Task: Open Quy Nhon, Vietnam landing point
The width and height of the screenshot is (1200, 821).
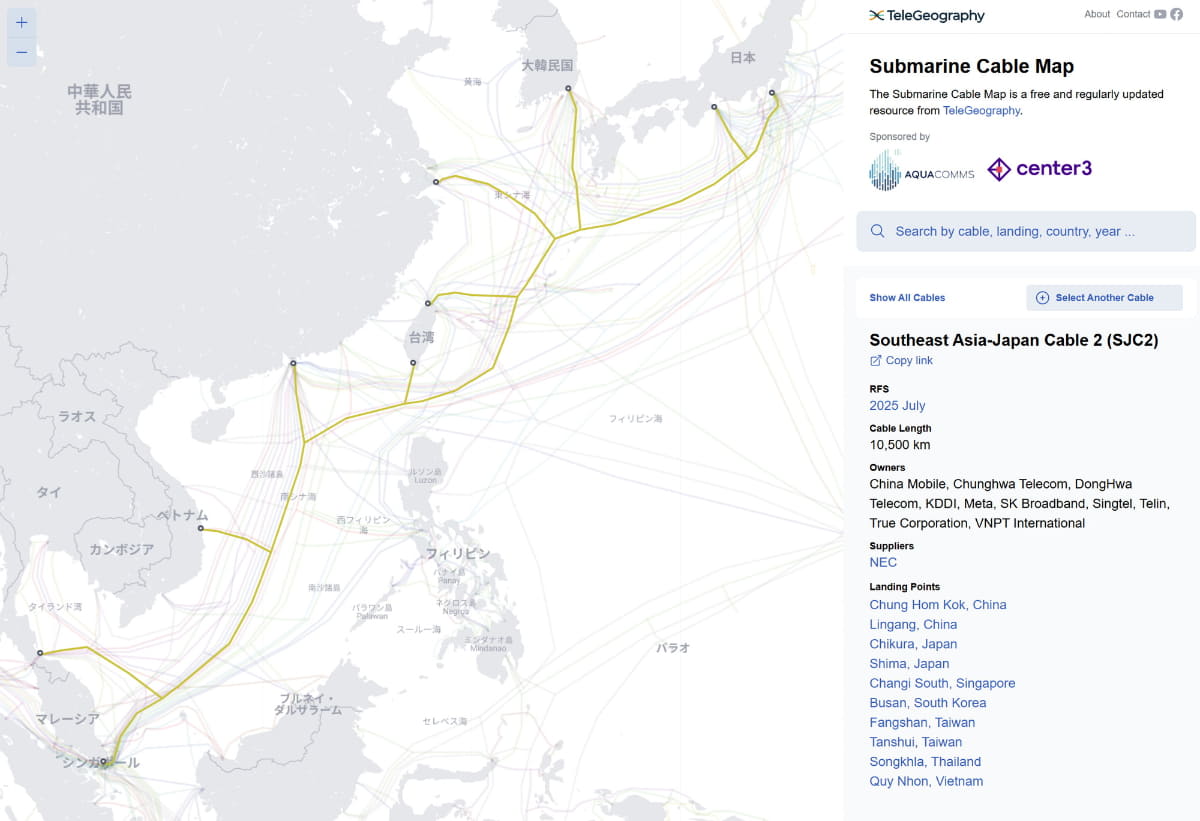Action: (x=926, y=781)
